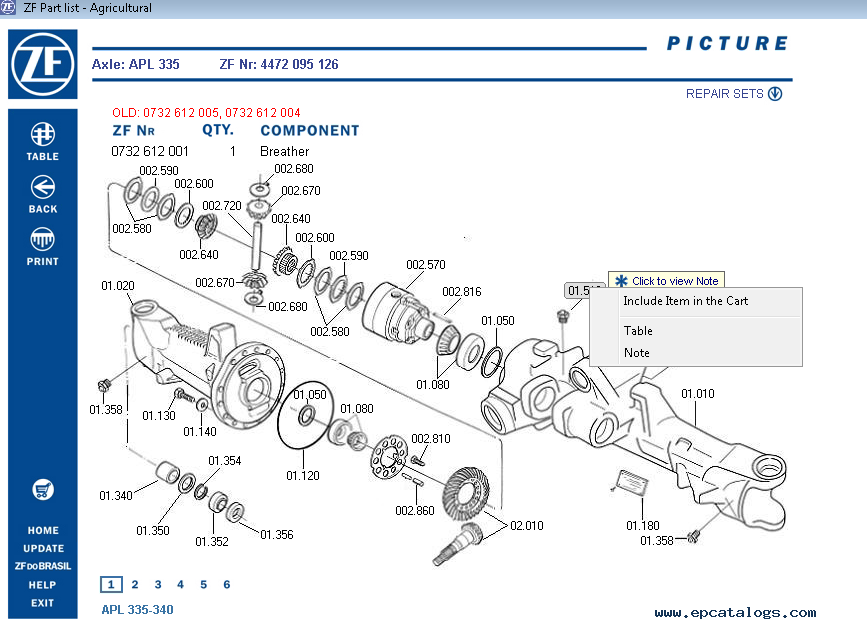Click the EXIT button in the sidebar

42,603
